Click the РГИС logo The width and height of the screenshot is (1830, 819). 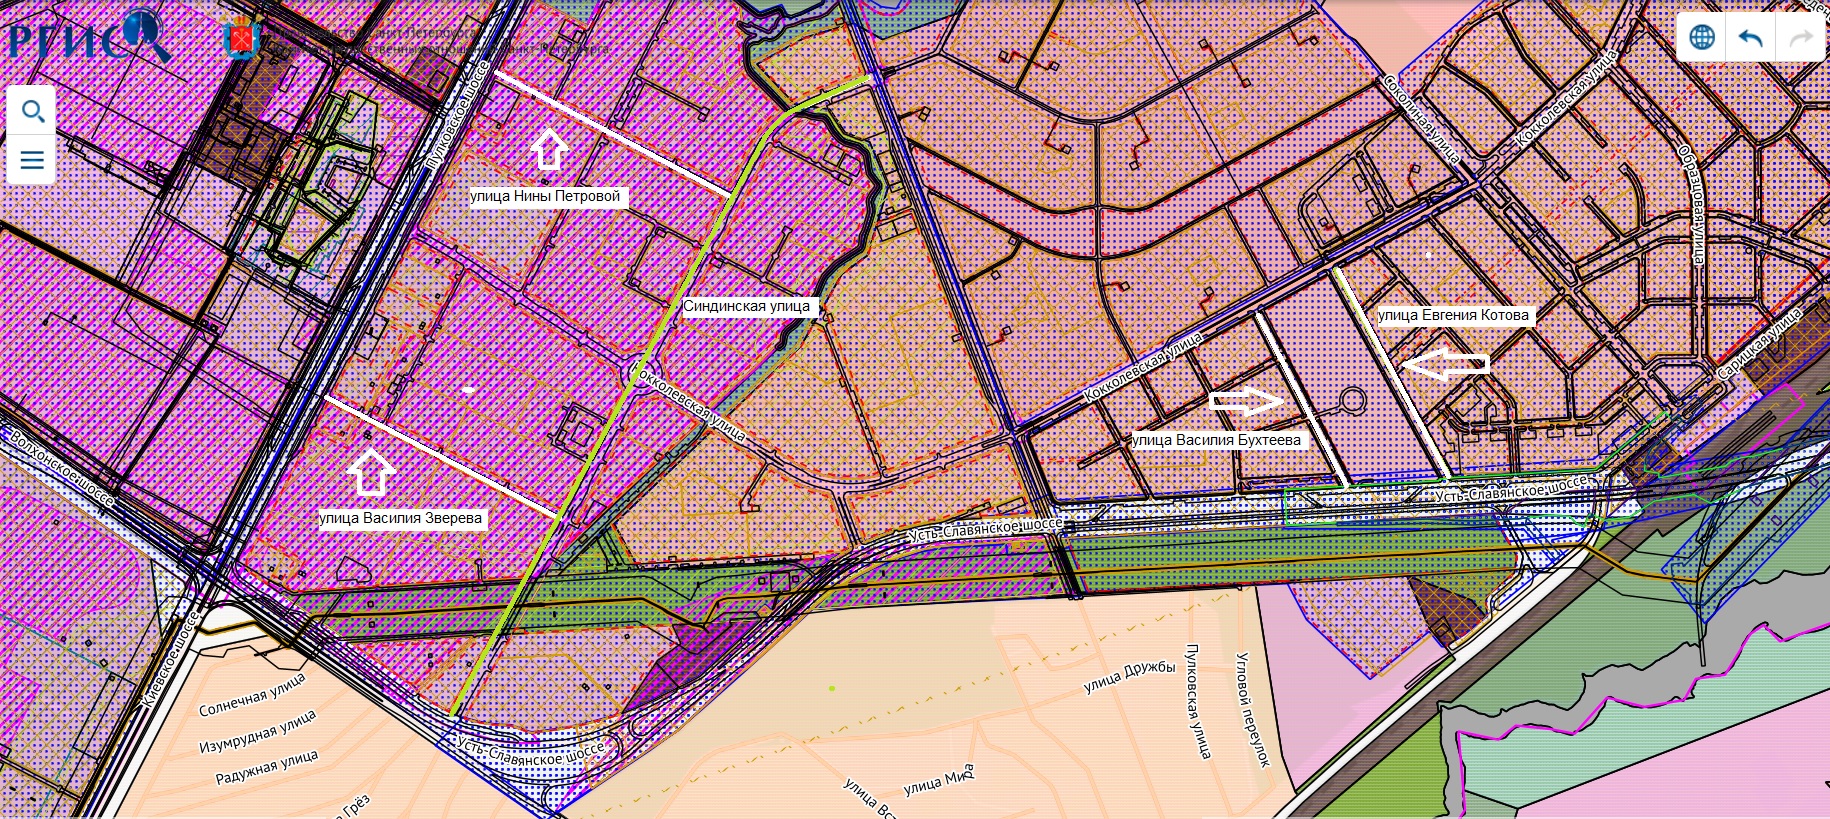pyautogui.click(x=88, y=37)
